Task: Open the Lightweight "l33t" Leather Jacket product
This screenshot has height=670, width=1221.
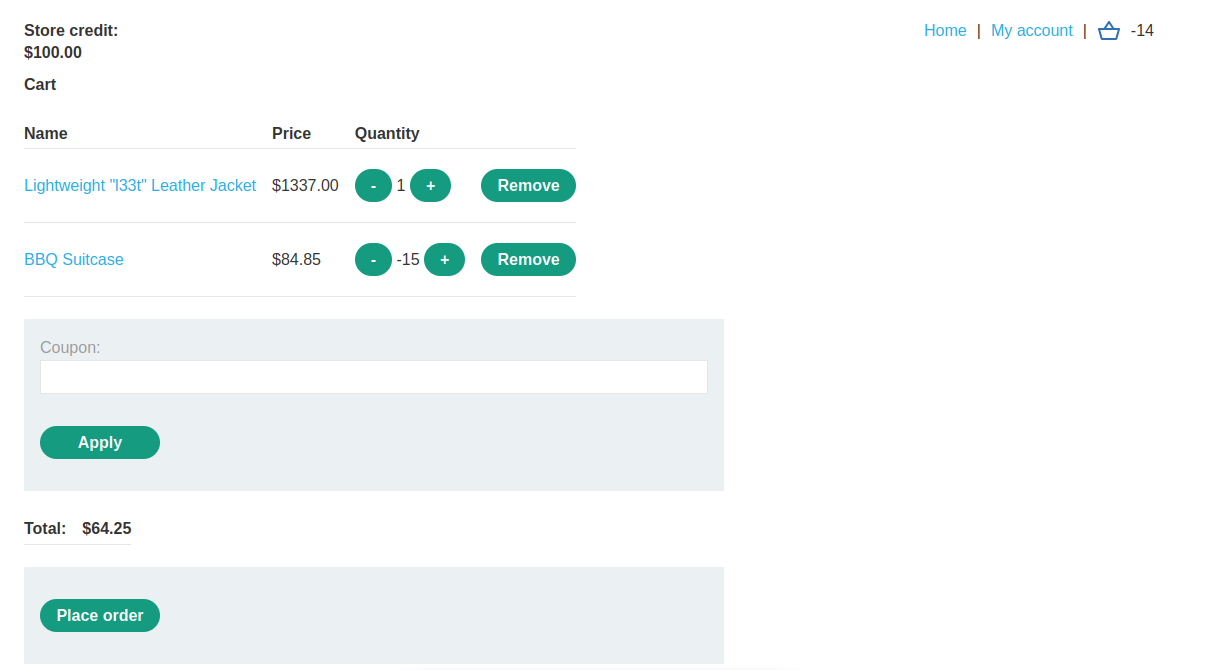Action: coord(140,186)
